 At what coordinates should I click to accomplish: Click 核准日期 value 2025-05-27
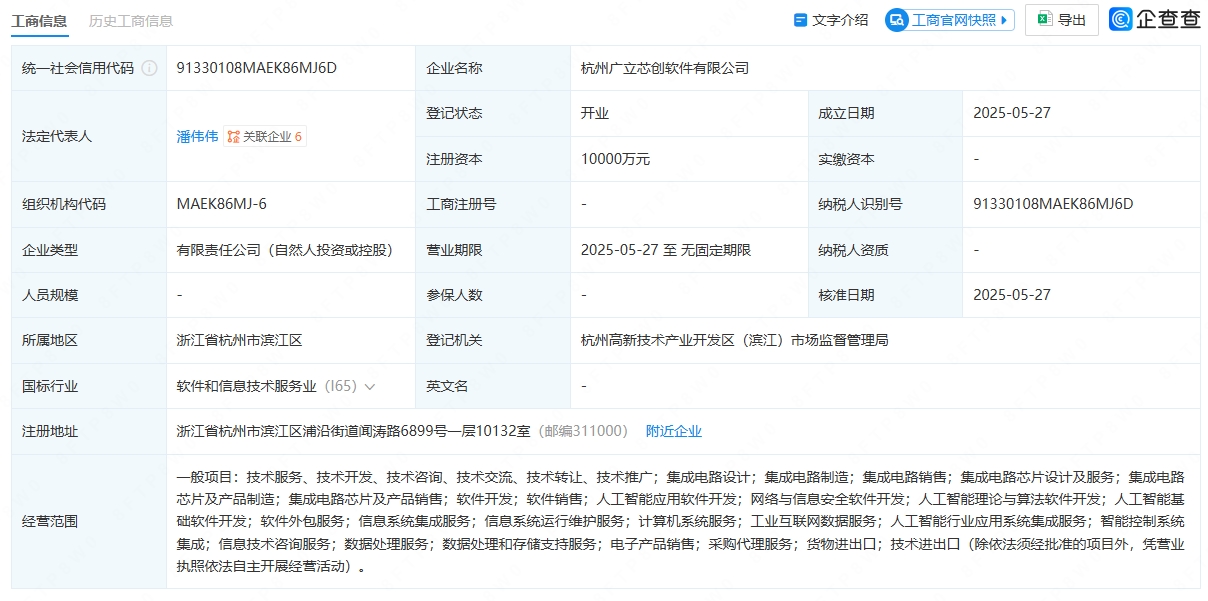tap(1012, 295)
